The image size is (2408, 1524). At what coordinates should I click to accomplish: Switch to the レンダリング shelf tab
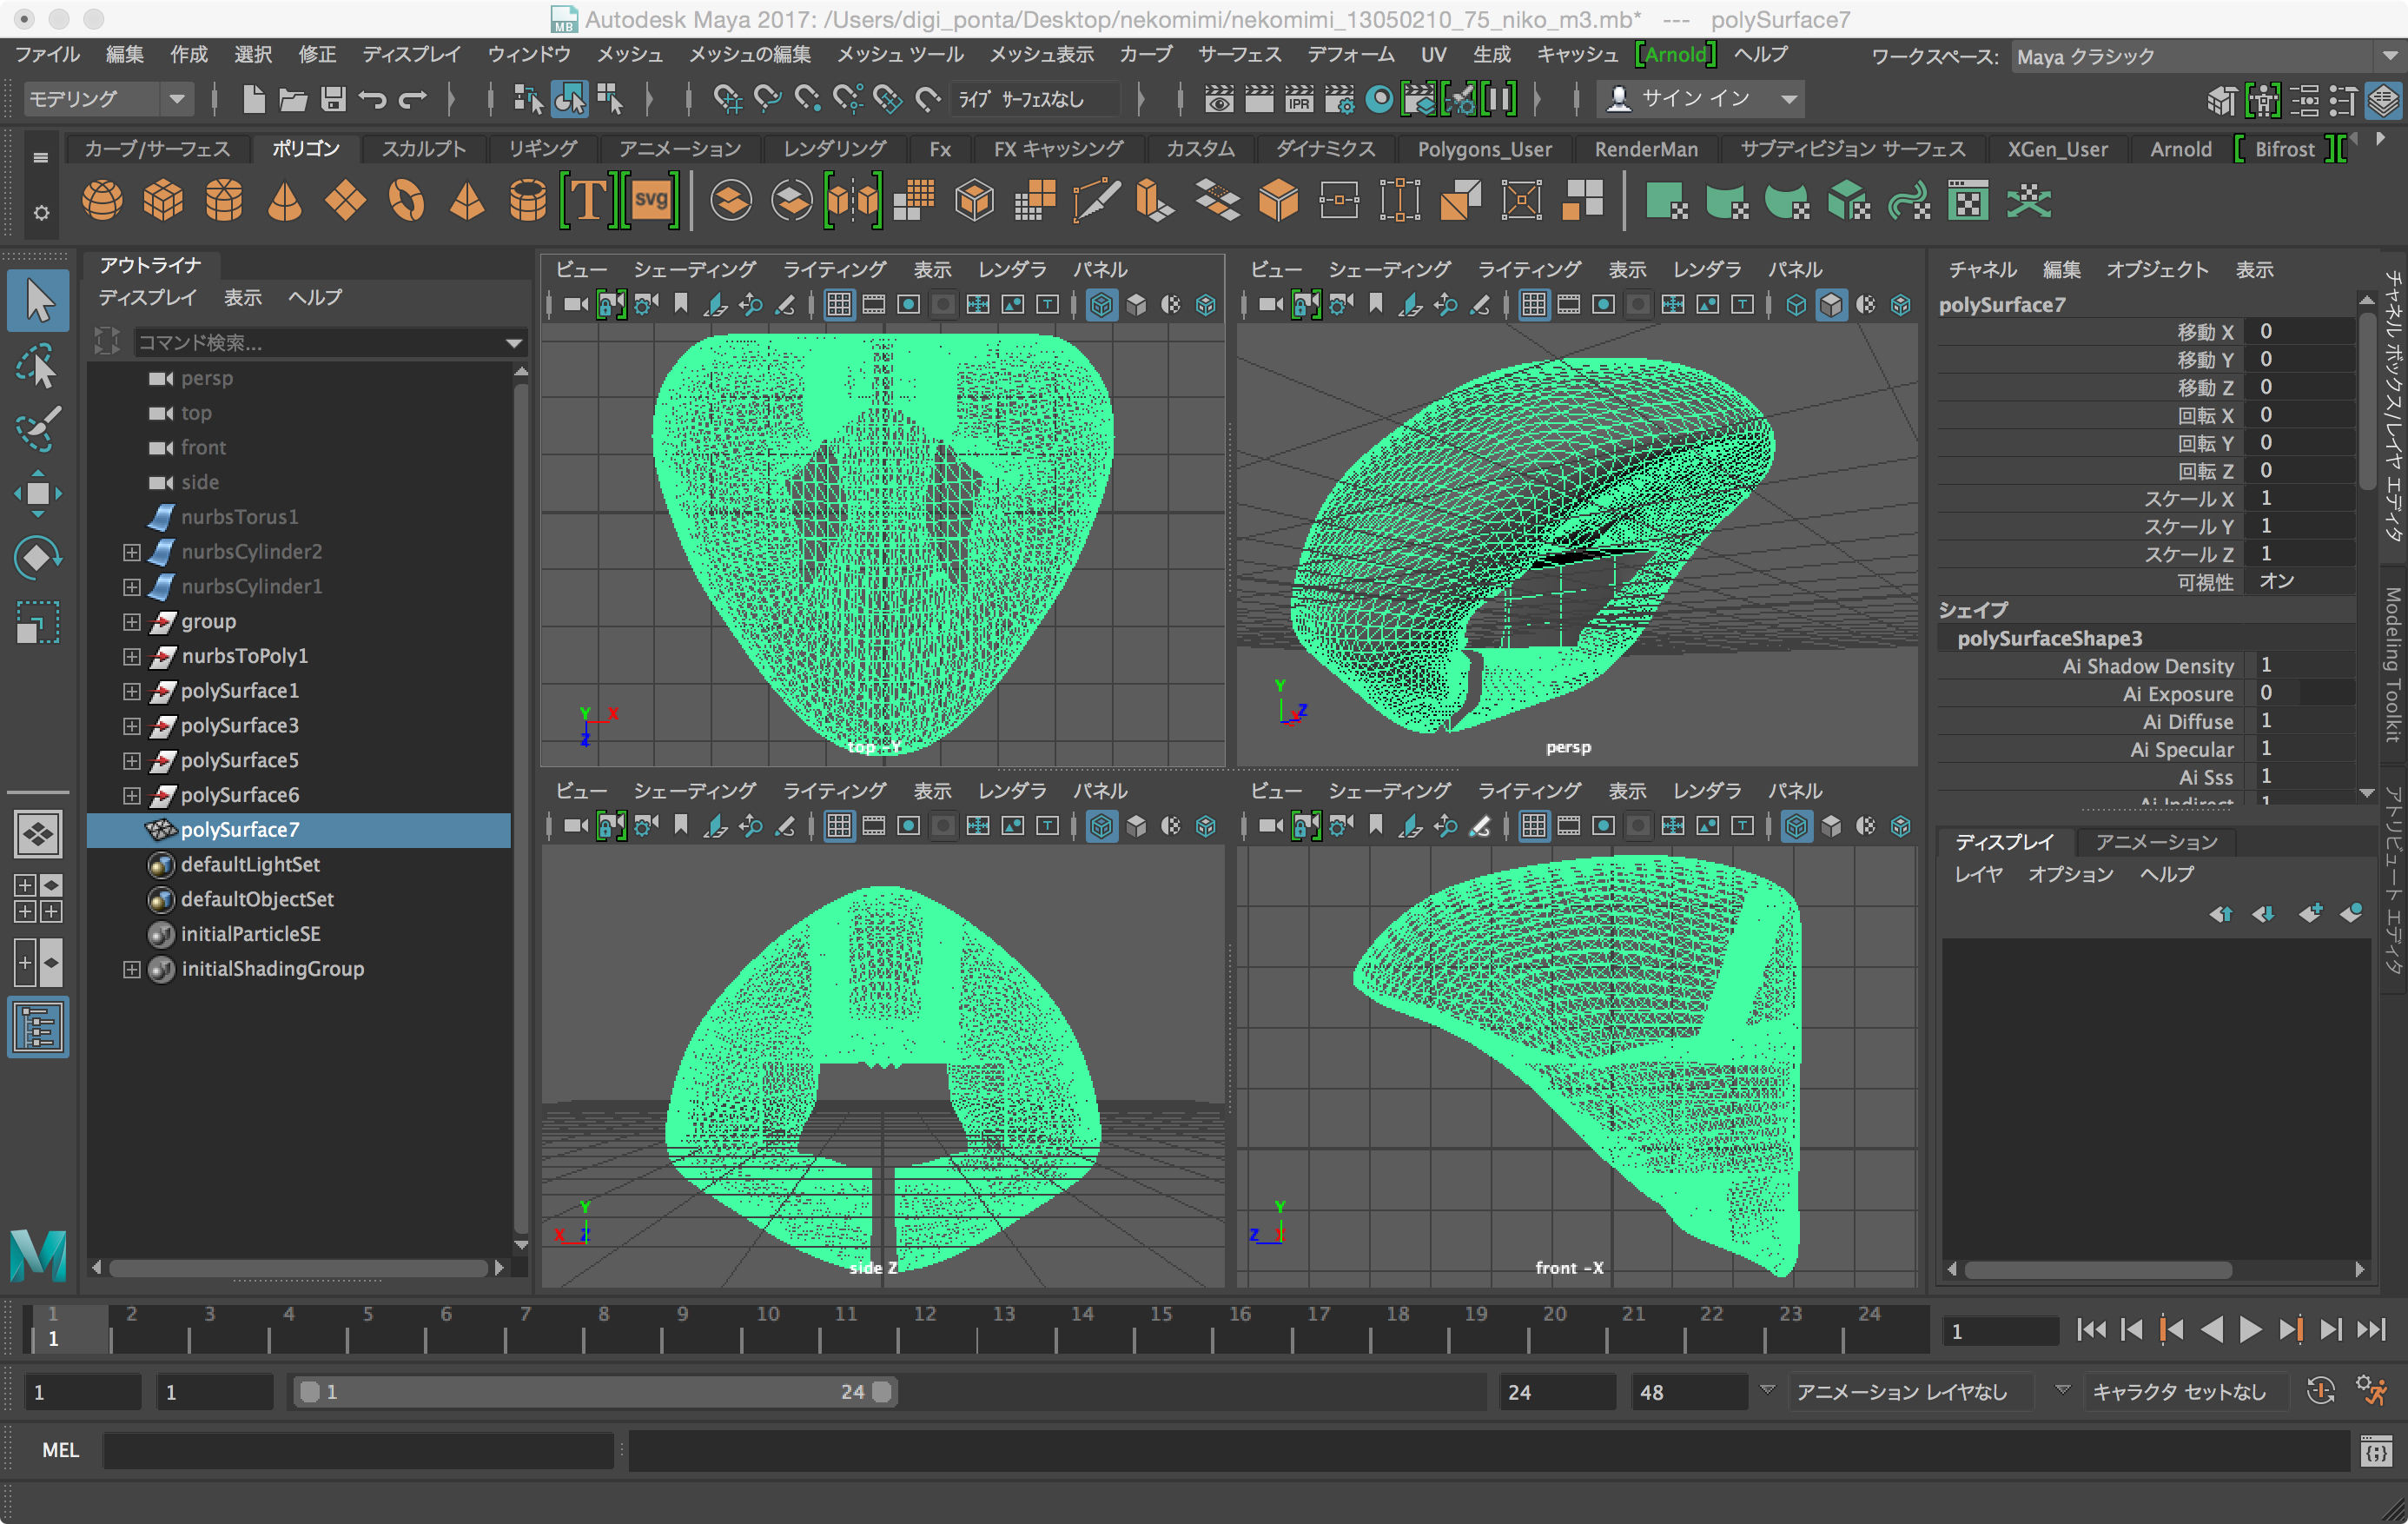834,149
